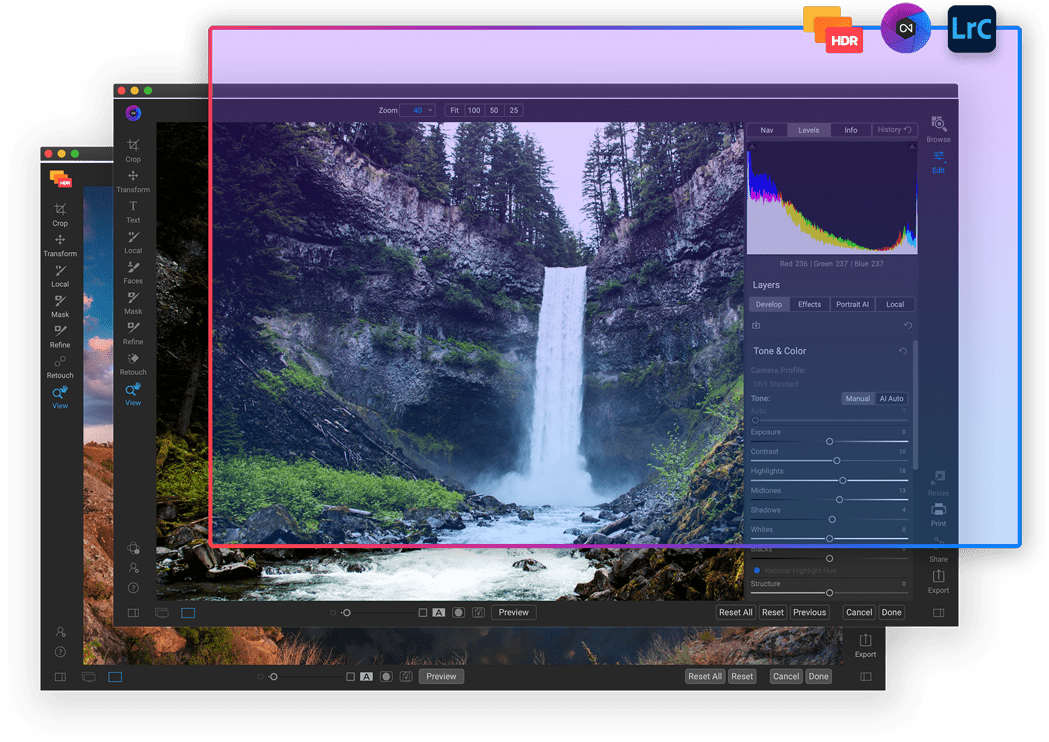Select the View zoom tool in front window

tap(133, 394)
